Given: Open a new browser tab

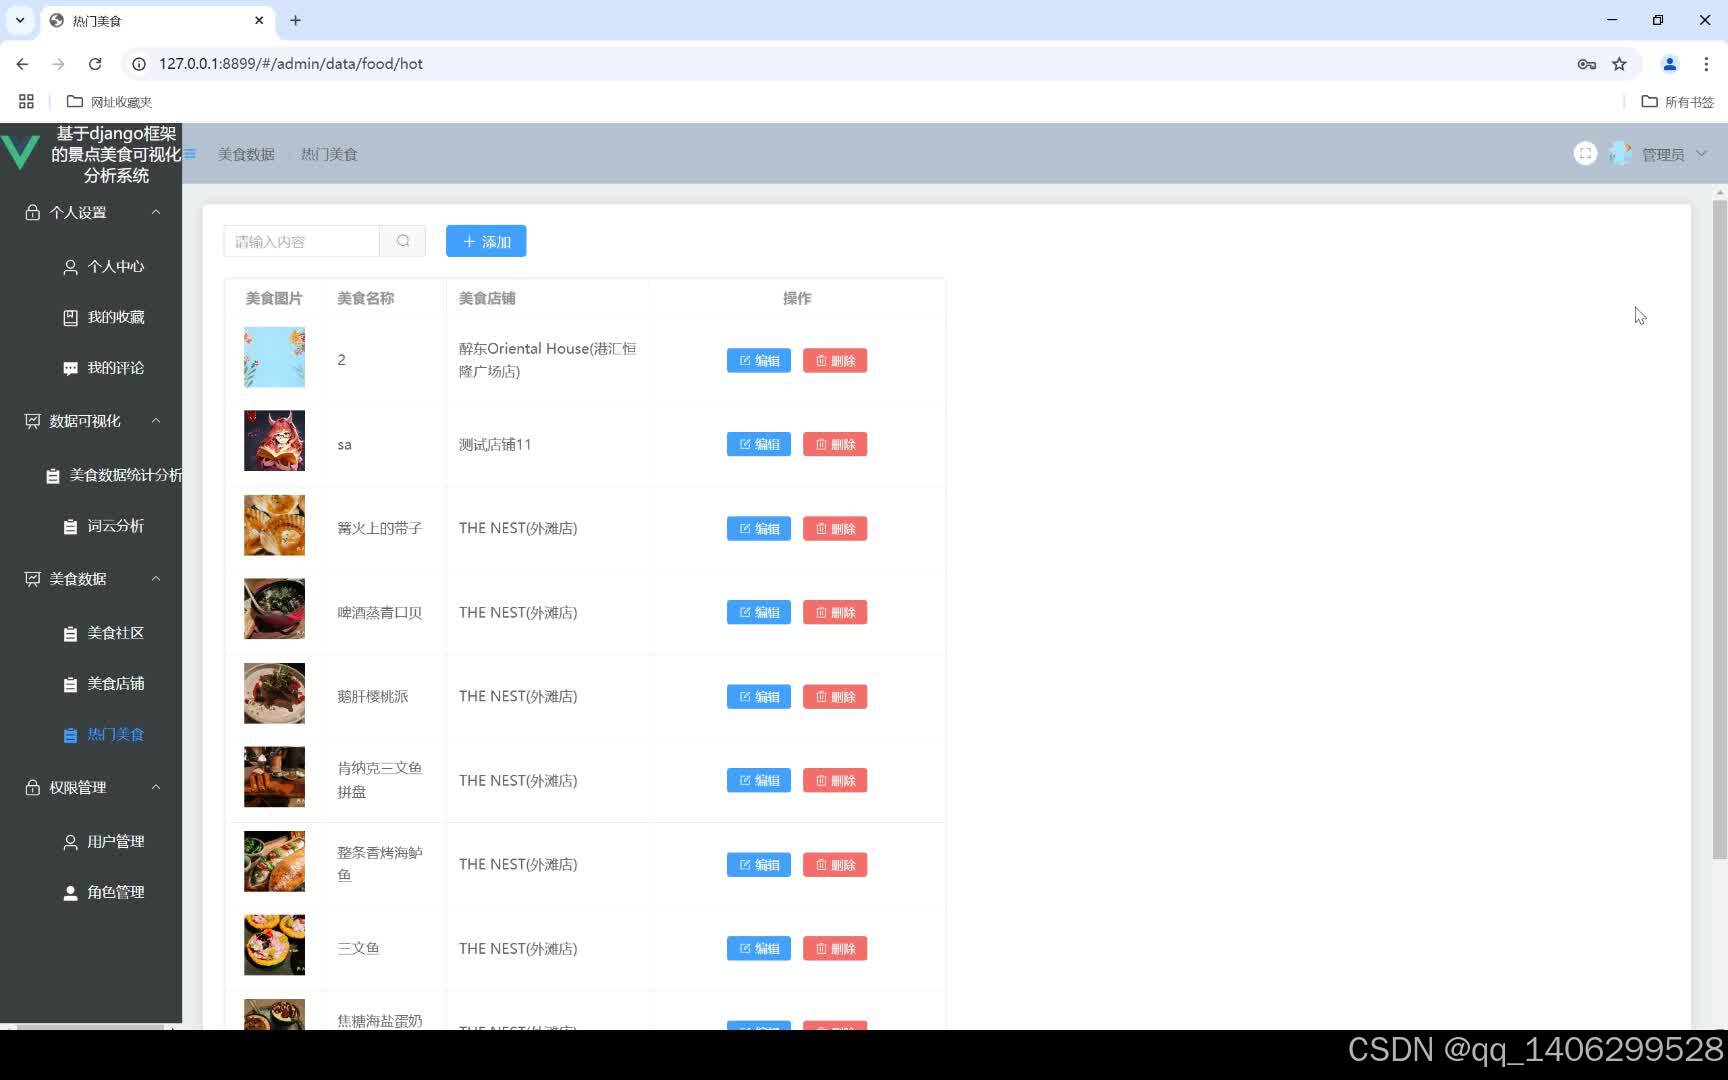Looking at the screenshot, I should pos(295,20).
